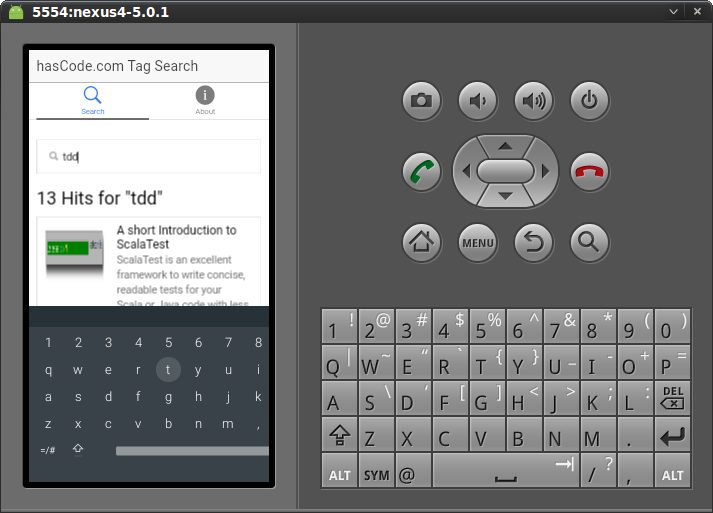Click the D key on hardware keyboard
The width and height of the screenshot is (713, 513).
point(413,398)
